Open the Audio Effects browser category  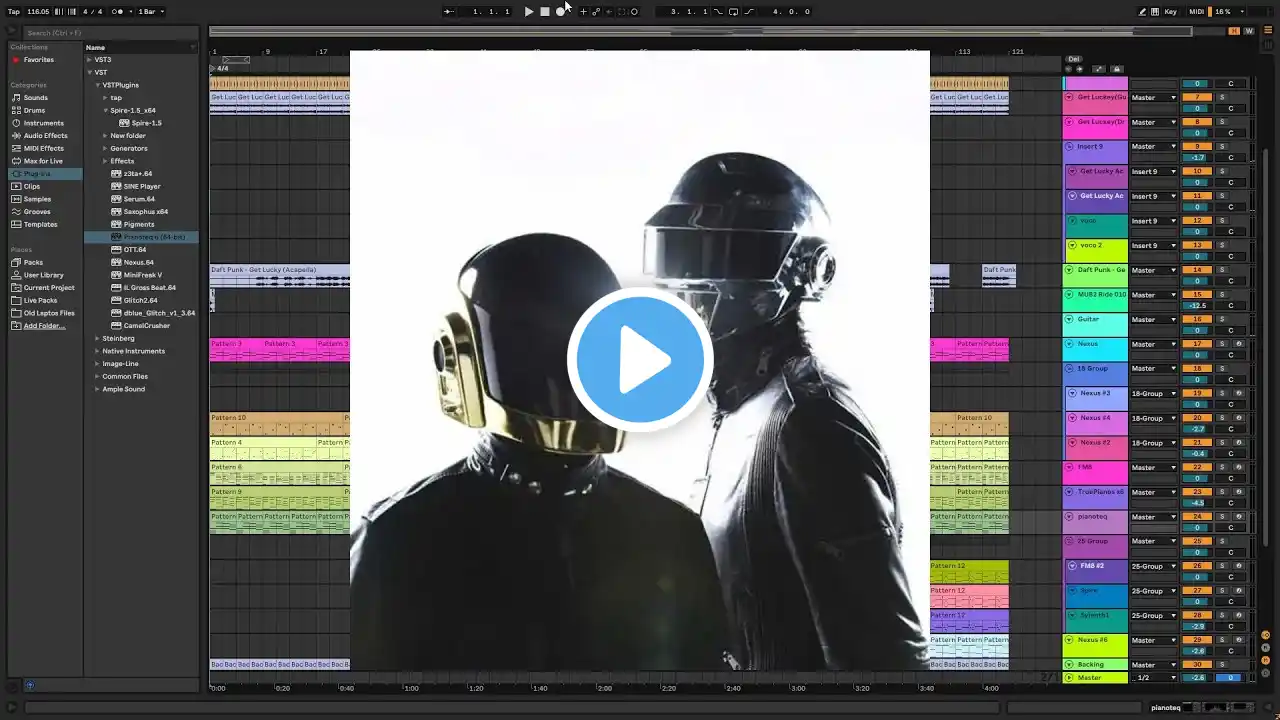[x=46, y=136]
